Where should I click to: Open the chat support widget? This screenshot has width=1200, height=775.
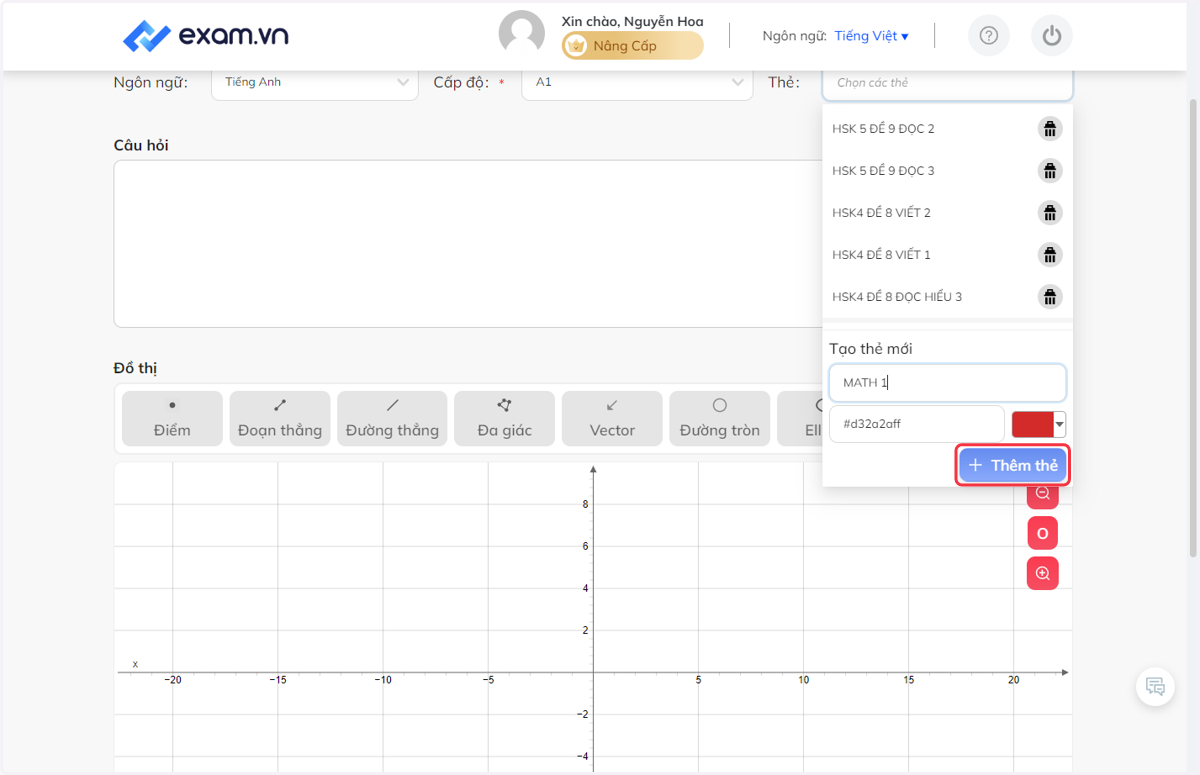(x=1155, y=686)
